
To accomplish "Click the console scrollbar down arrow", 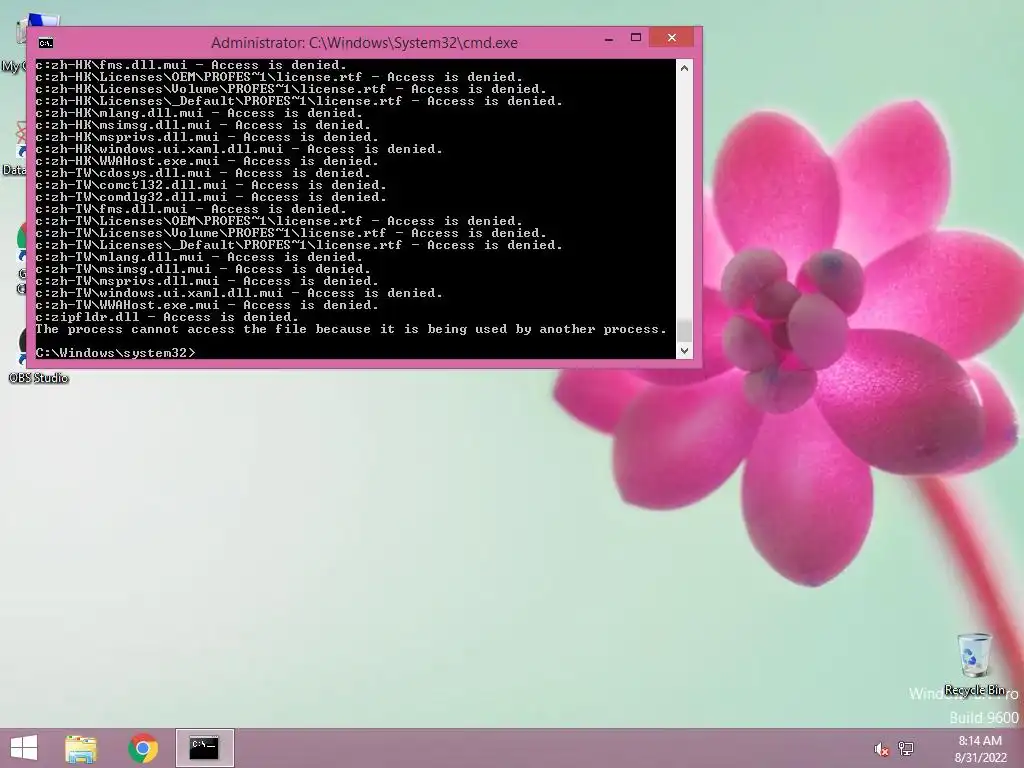I will tap(684, 351).
